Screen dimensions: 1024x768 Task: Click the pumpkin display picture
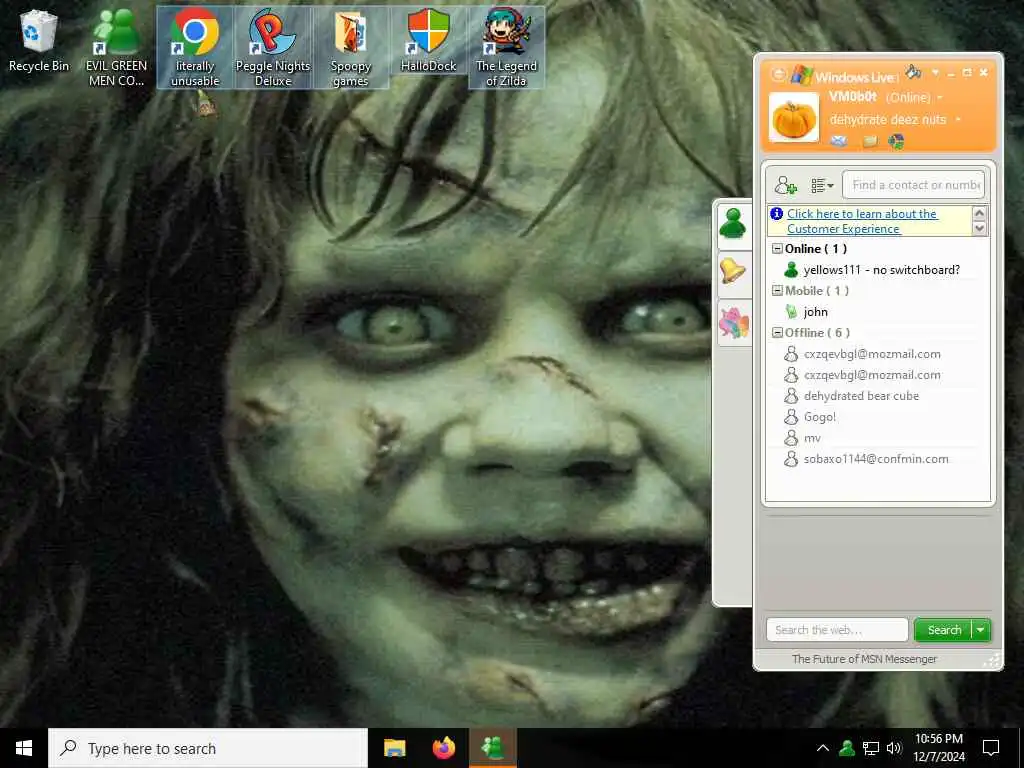pos(794,118)
